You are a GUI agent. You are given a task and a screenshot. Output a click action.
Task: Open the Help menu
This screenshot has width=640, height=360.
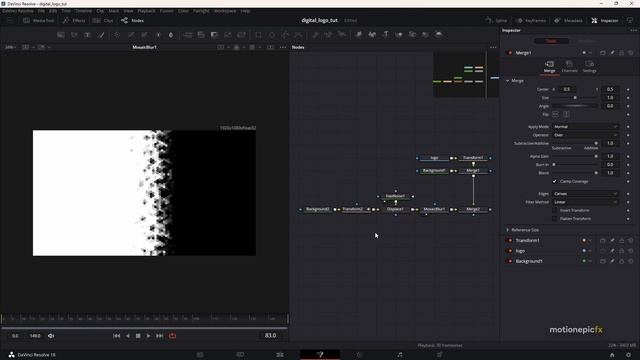[x=245, y=11]
